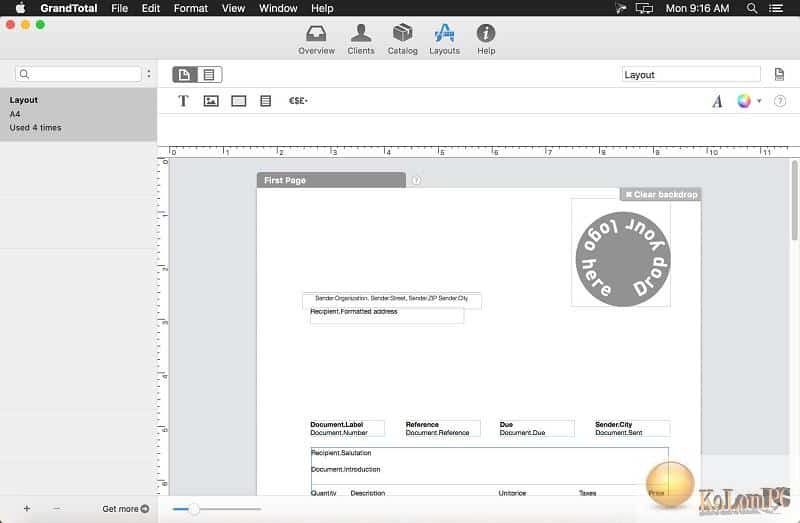The height and width of the screenshot is (523, 800).
Task: Select the Sender Organization address field
Action: coord(391,300)
